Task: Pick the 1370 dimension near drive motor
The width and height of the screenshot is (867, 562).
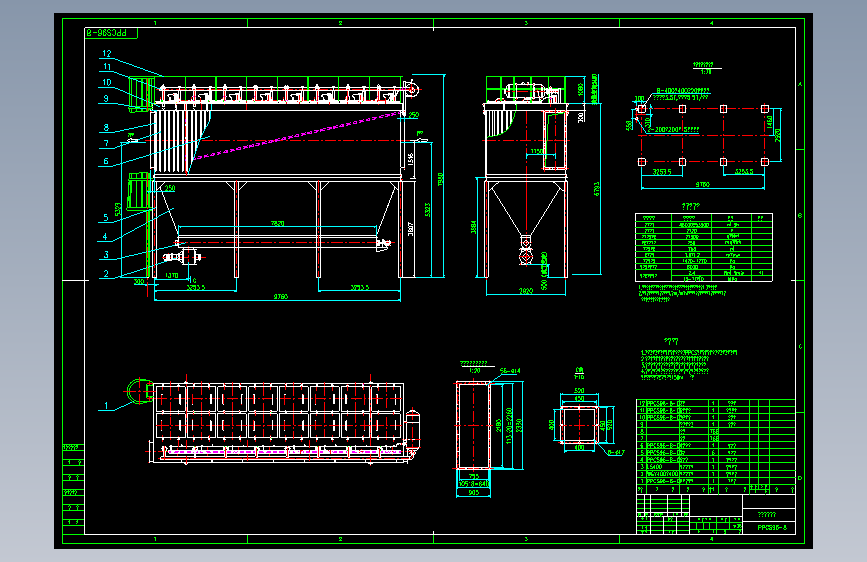Action: (171, 275)
